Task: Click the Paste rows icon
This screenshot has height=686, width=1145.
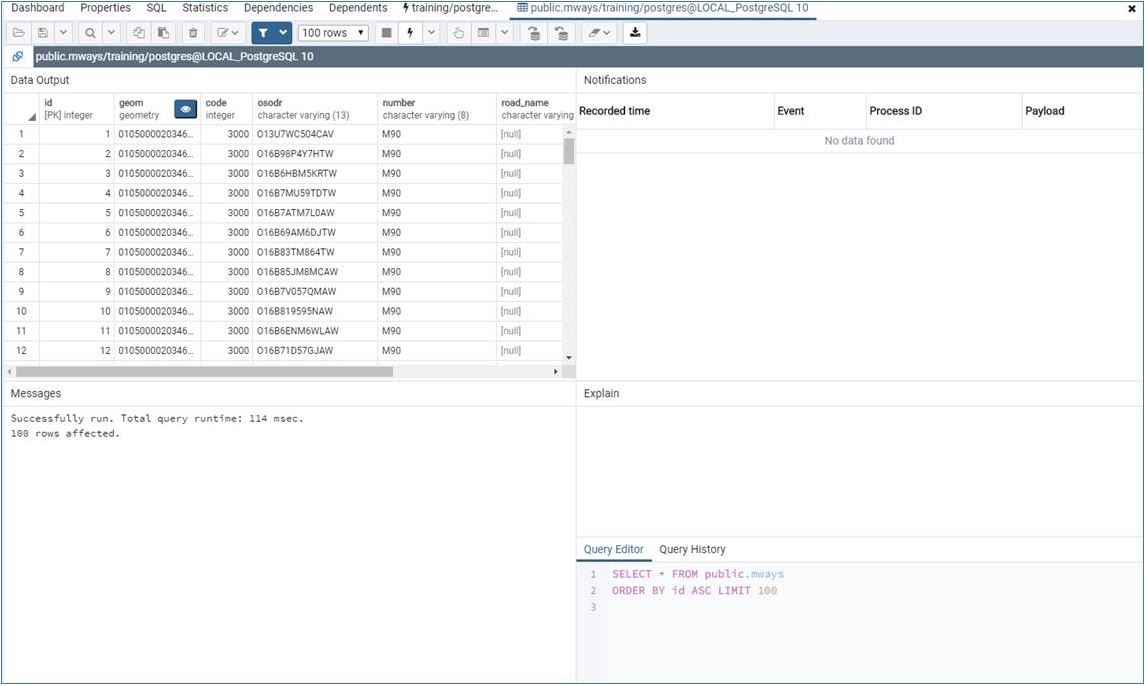Action: click(x=164, y=33)
